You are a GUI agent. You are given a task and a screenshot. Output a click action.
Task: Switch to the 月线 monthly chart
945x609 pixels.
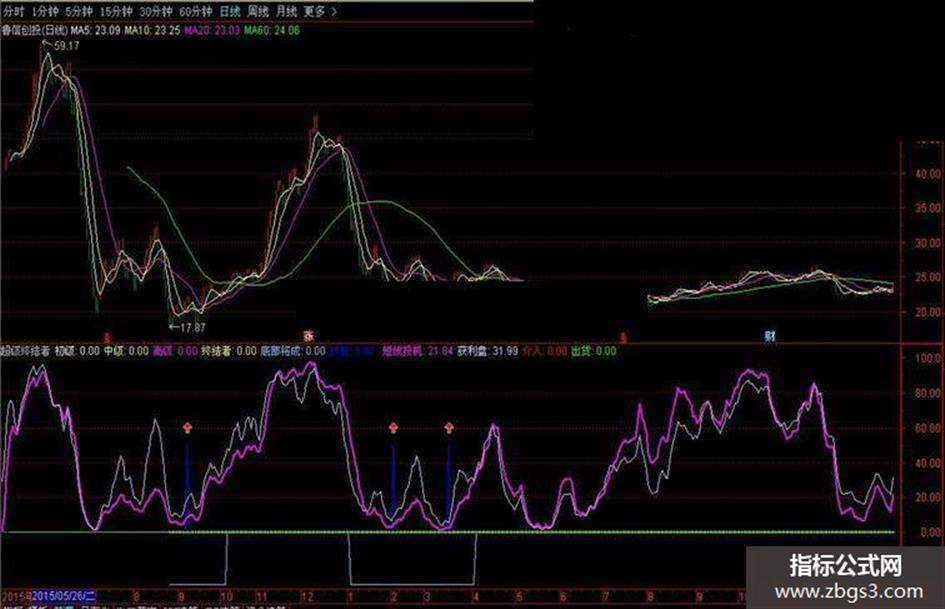[x=286, y=11]
